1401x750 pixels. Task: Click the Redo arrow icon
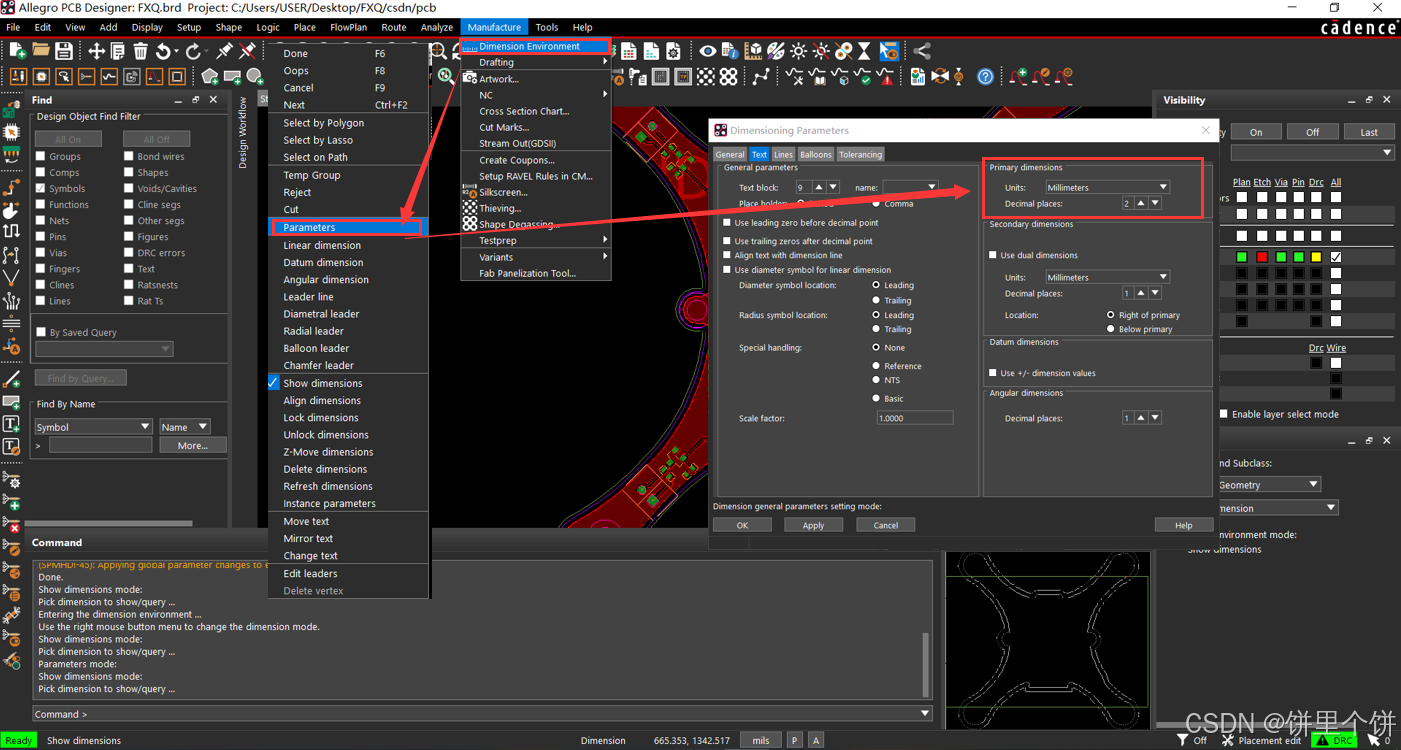[x=193, y=51]
